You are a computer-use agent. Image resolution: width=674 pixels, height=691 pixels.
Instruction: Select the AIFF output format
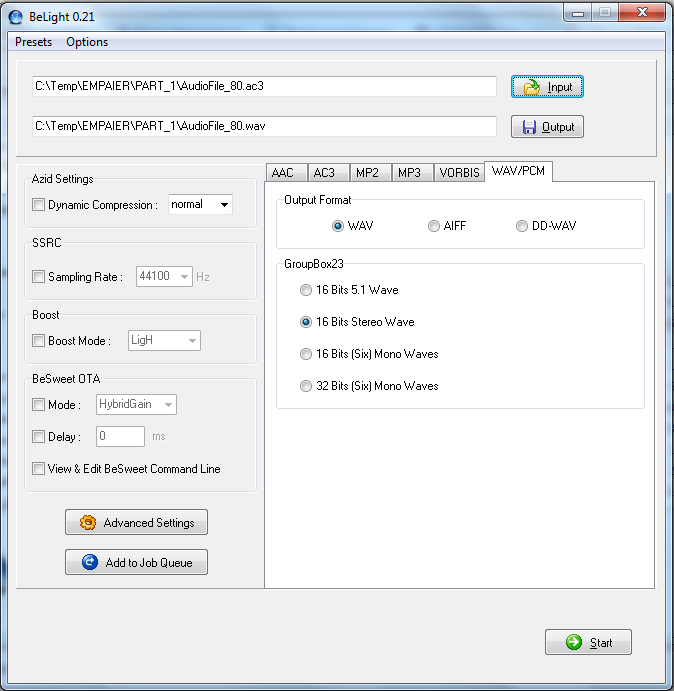tap(434, 226)
